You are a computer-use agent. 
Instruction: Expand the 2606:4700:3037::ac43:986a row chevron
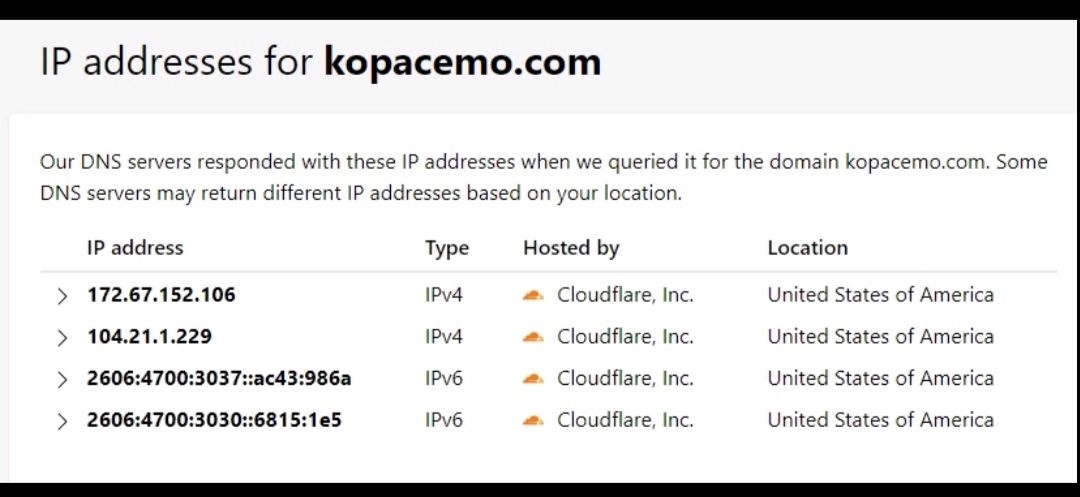click(x=62, y=380)
